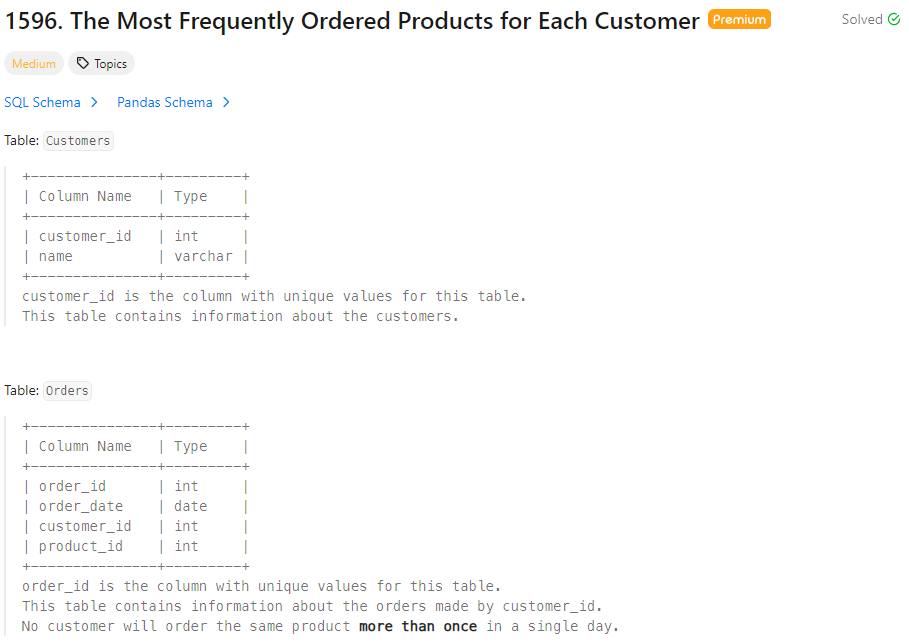Click the tag icon beside Topics
909x644 pixels.
[x=83, y=63]
